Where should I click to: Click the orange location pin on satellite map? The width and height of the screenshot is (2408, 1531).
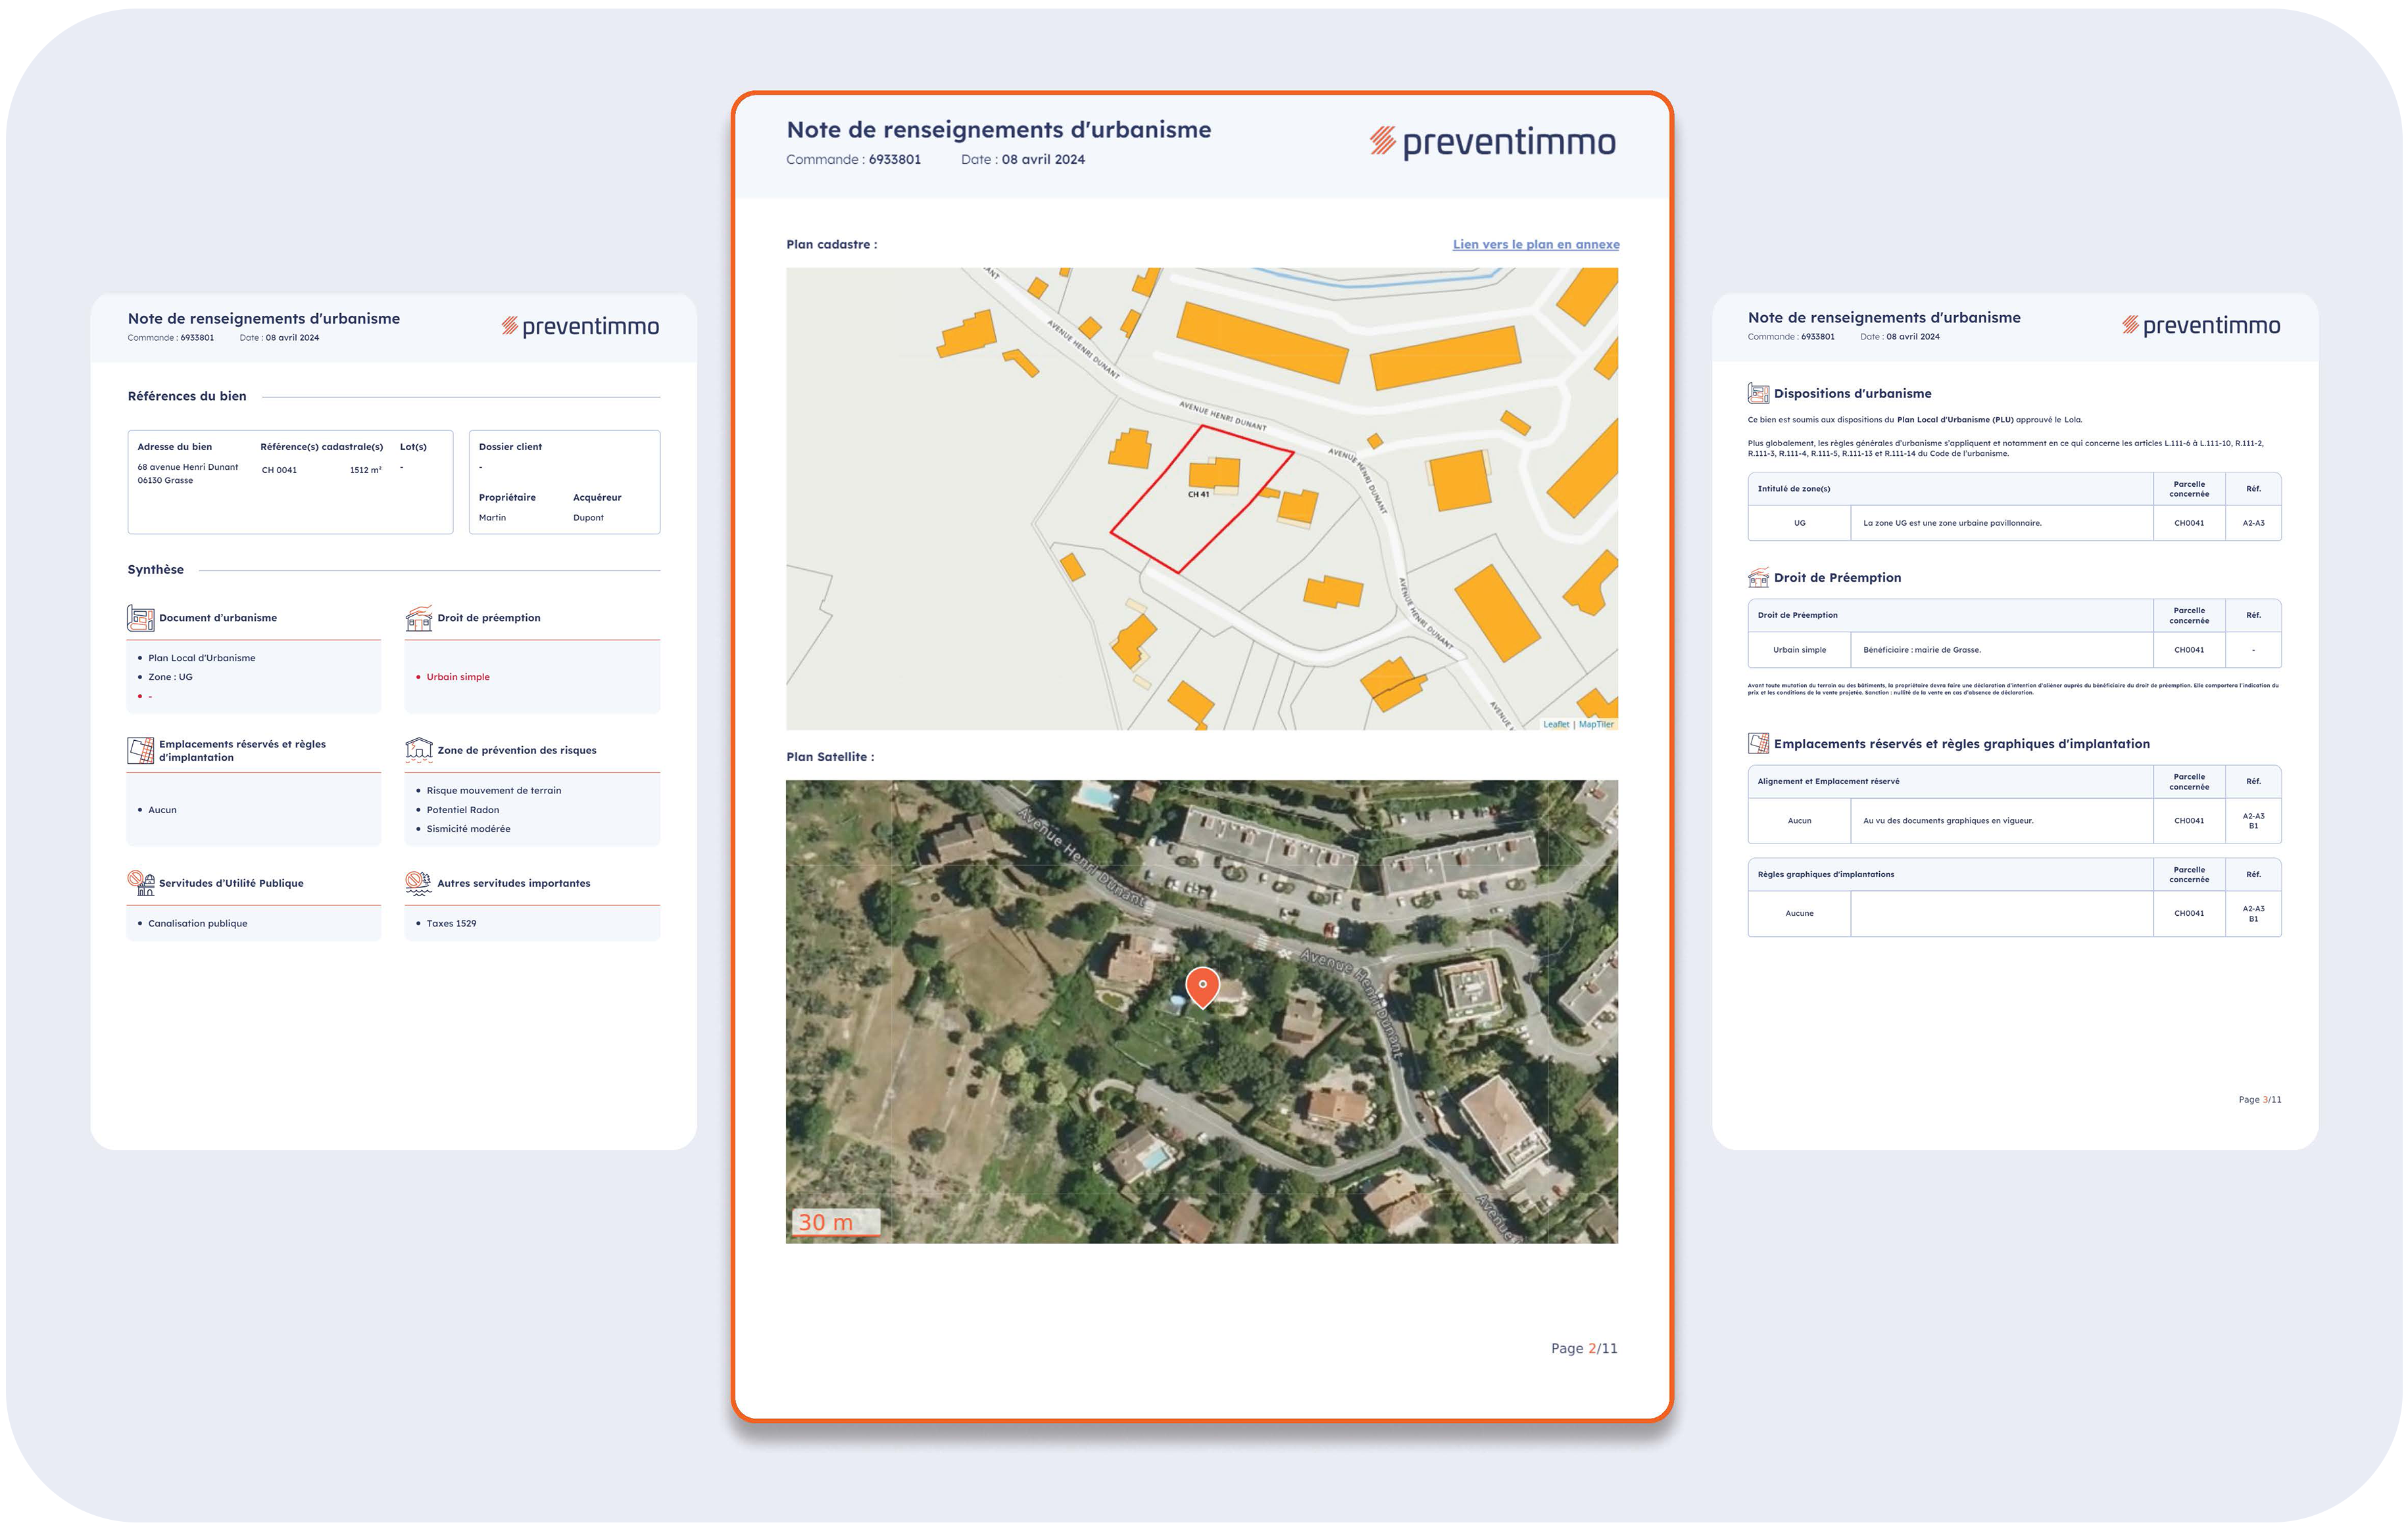[1202, 986]
